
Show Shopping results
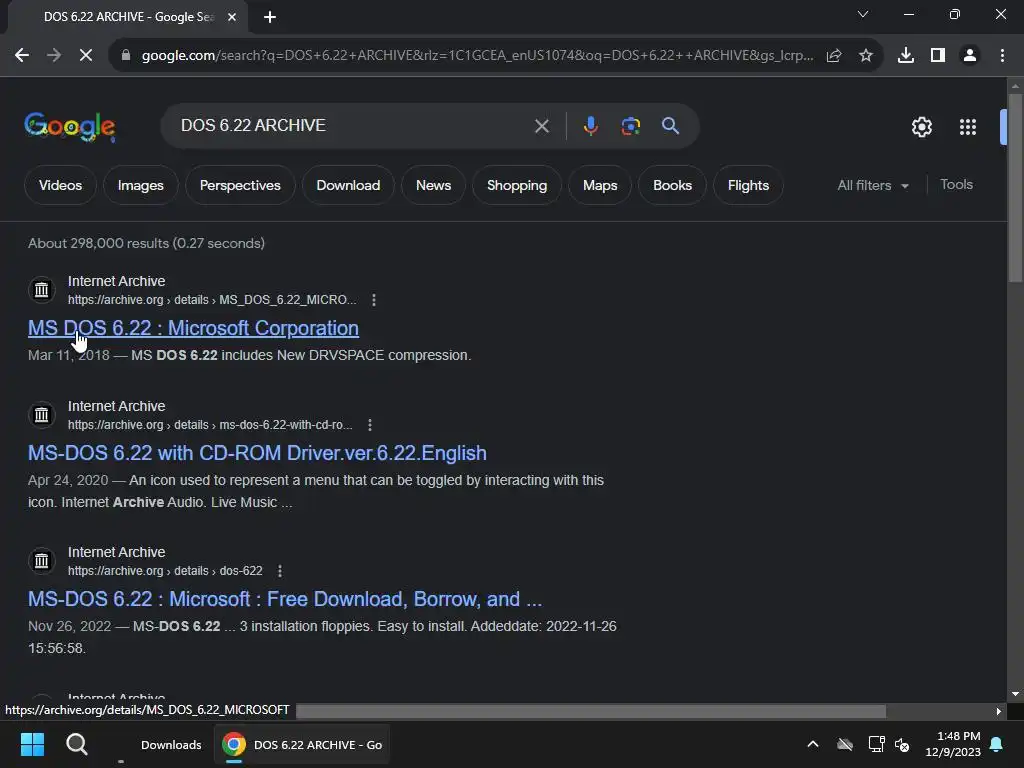click(x=517, y=185)
